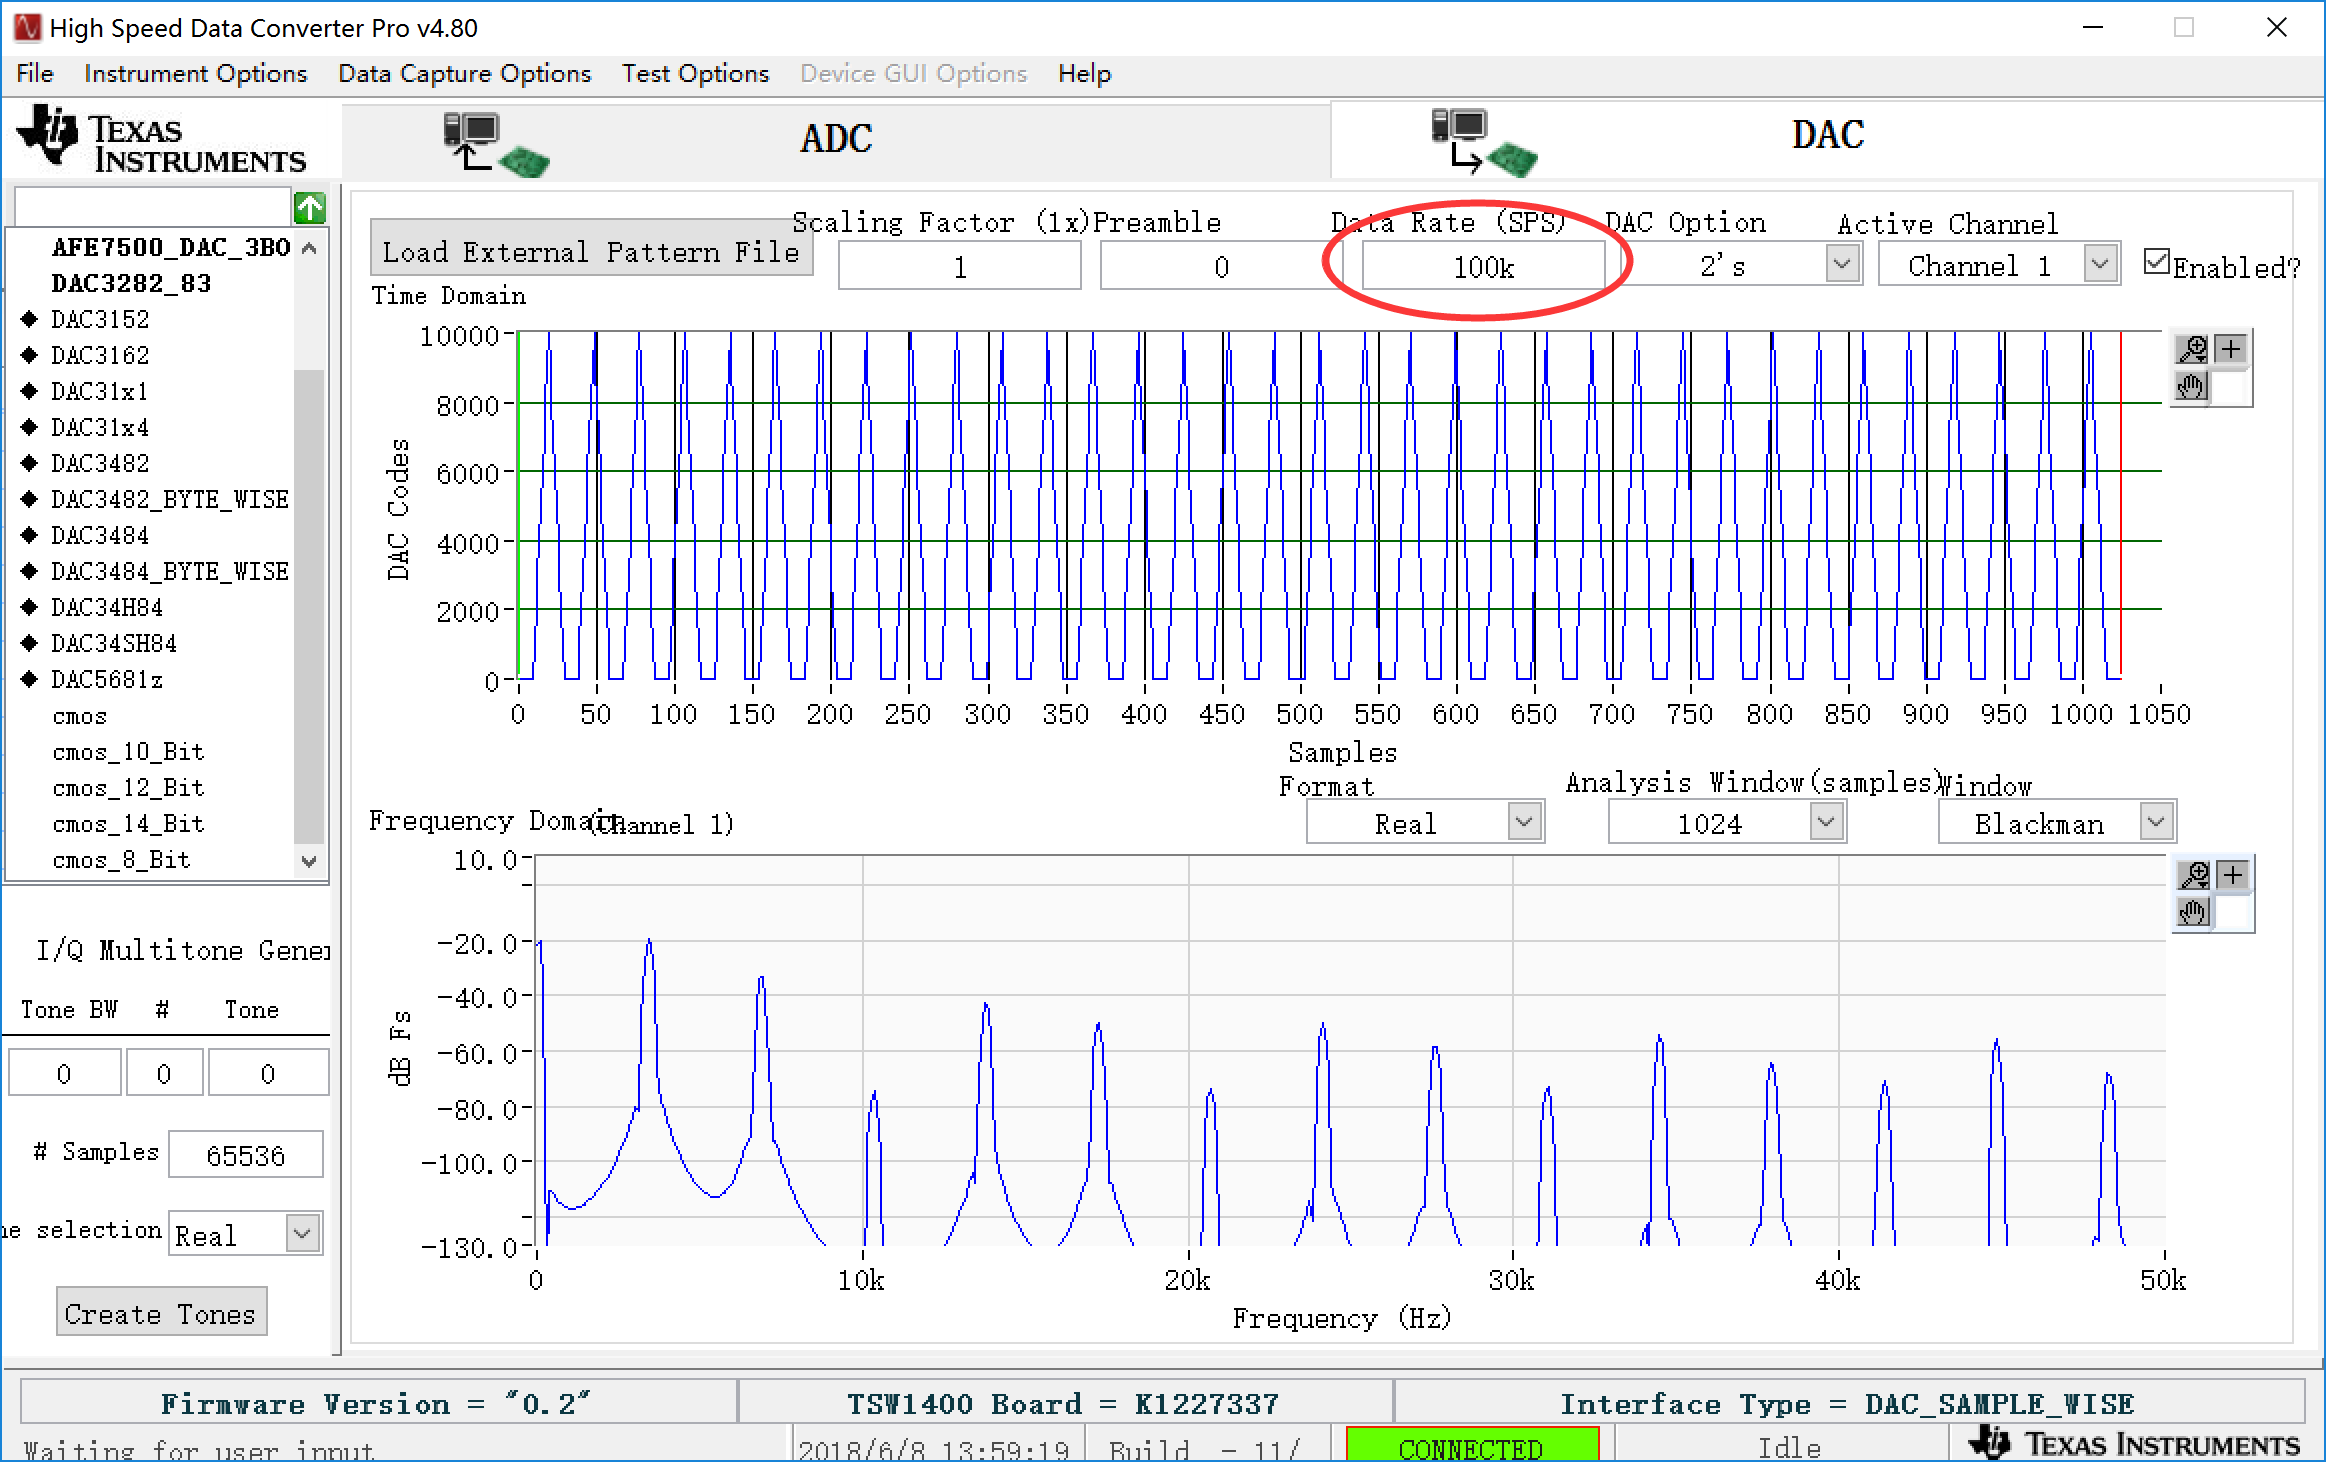Click zoom tool on Frequency Domain graph
The width and height of the screenshot is (2326, 1462).
tap(2194, 875)
